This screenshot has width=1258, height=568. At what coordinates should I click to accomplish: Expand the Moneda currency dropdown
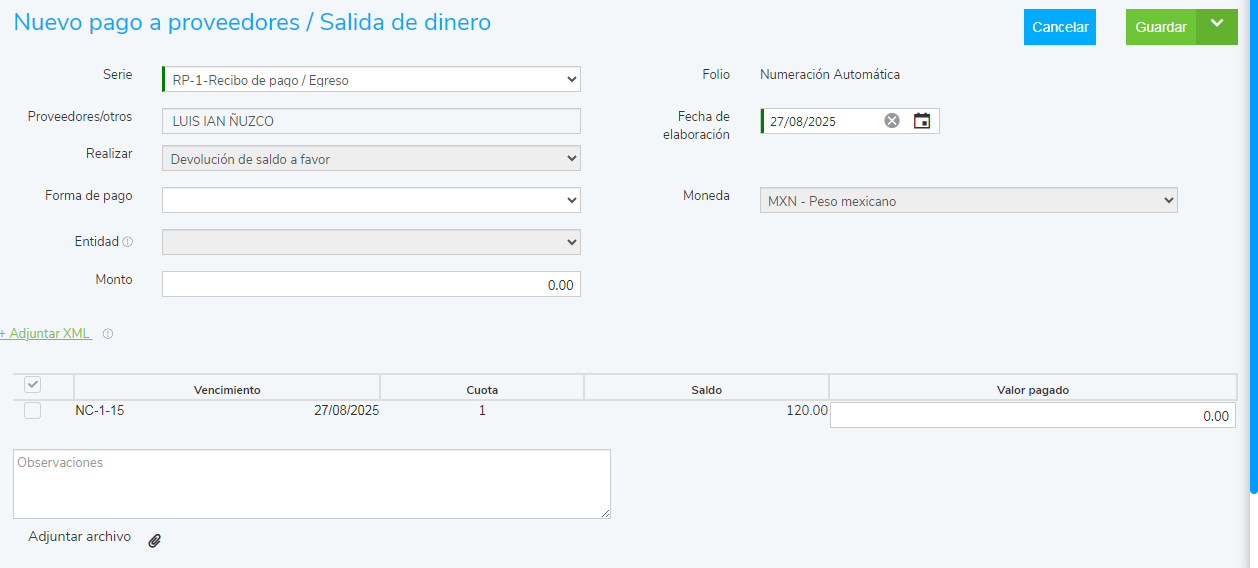click(968, 201)
